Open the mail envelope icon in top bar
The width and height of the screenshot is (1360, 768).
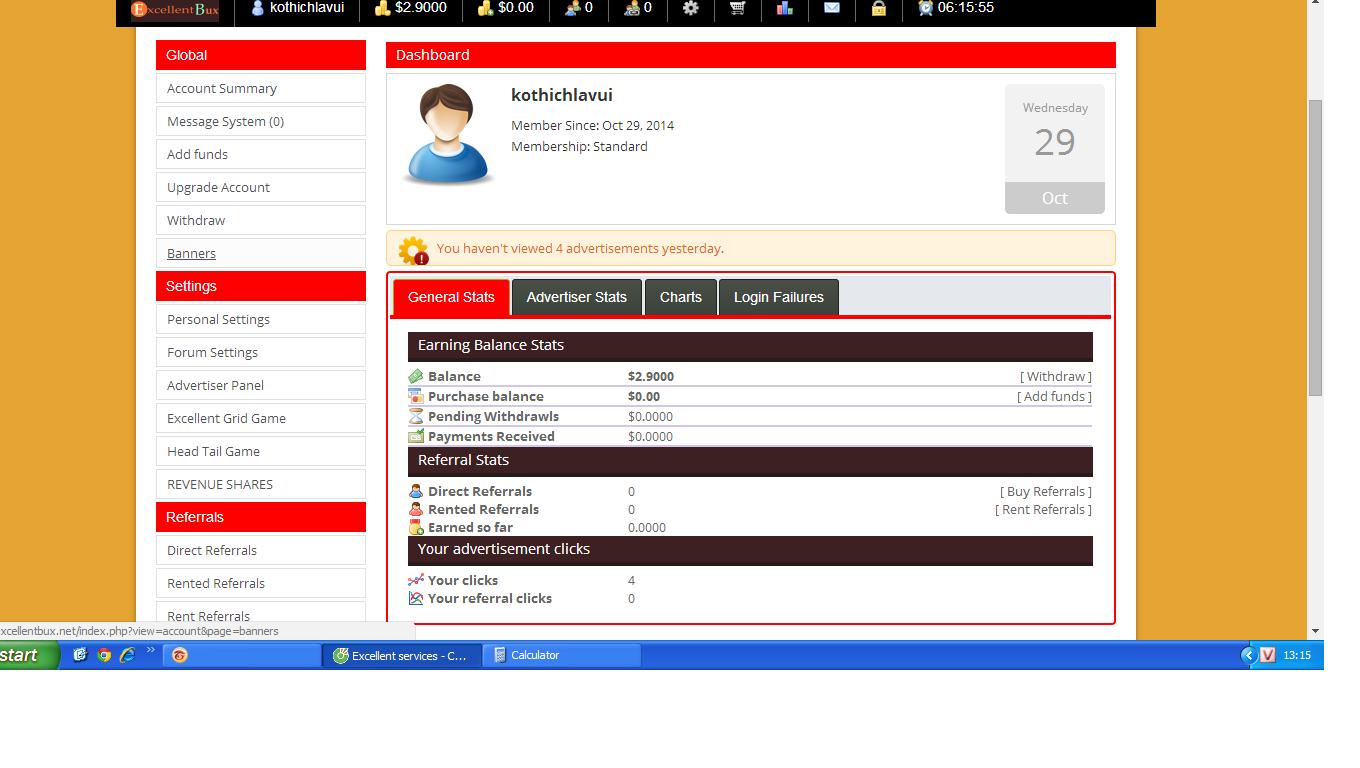click(832, 8)
